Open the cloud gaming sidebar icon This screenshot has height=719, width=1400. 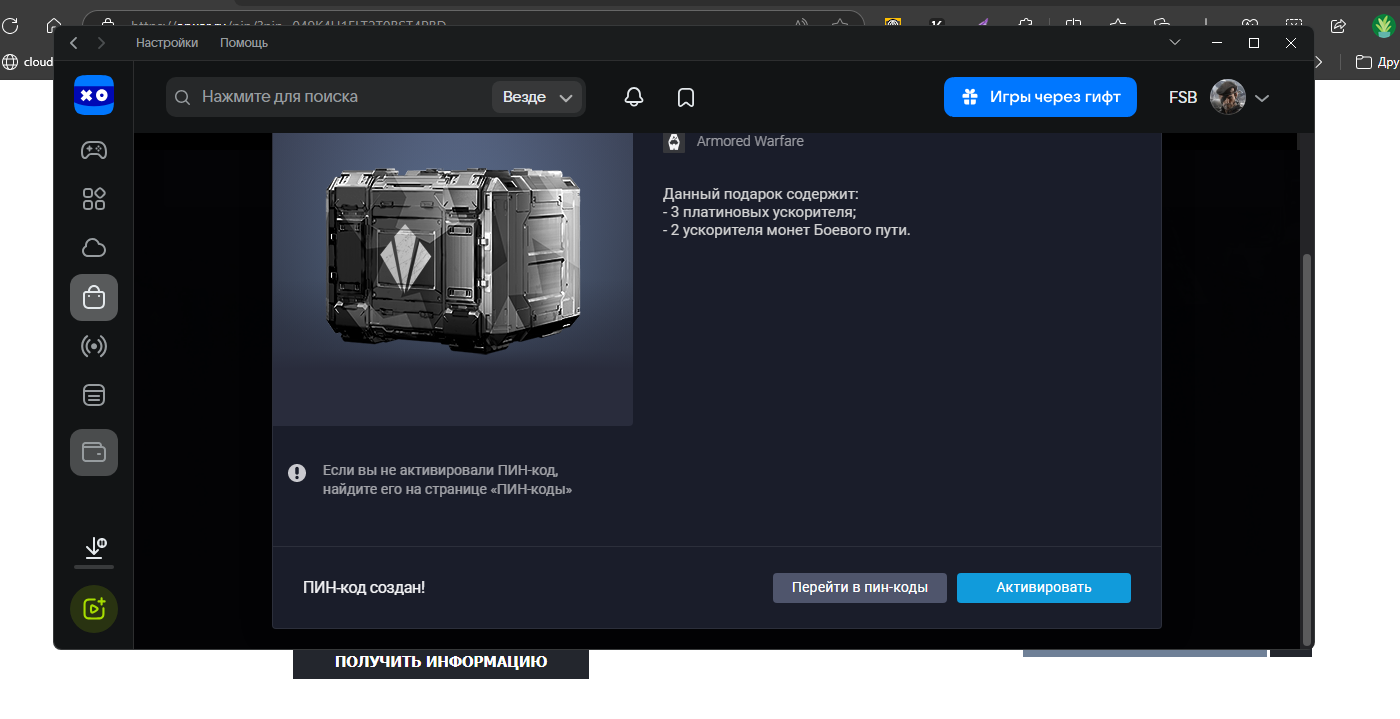94,248
